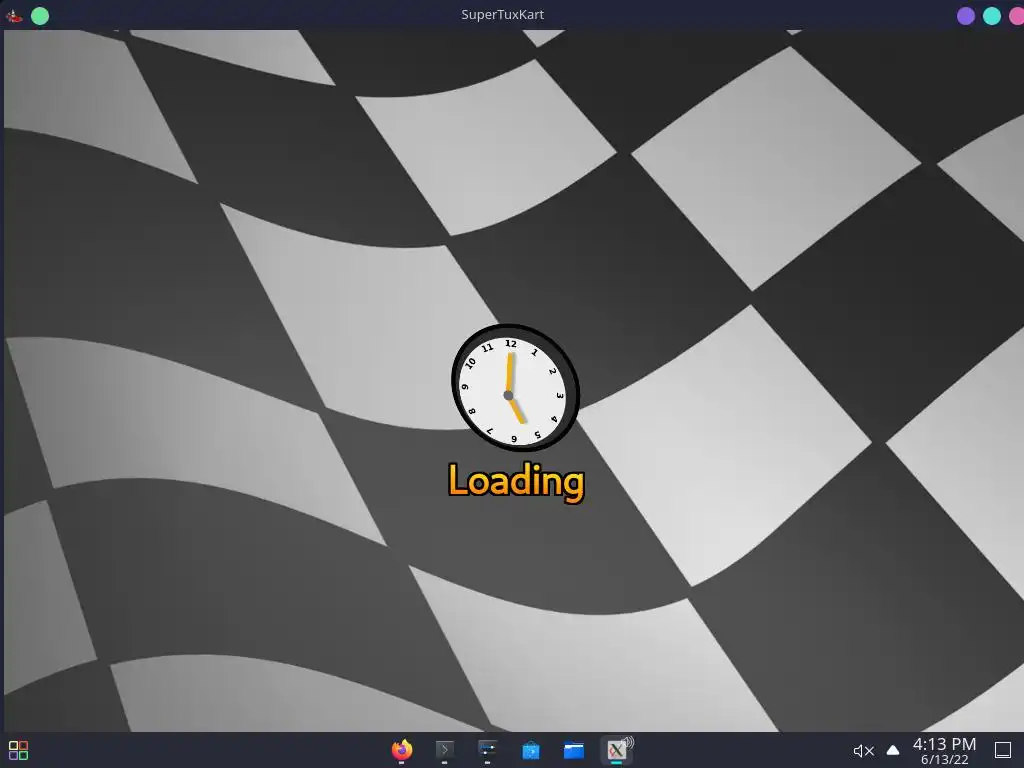Screen dimensions: 1024x768
Task: Open the Discover software store icon
Action: (x=531, y=750)
